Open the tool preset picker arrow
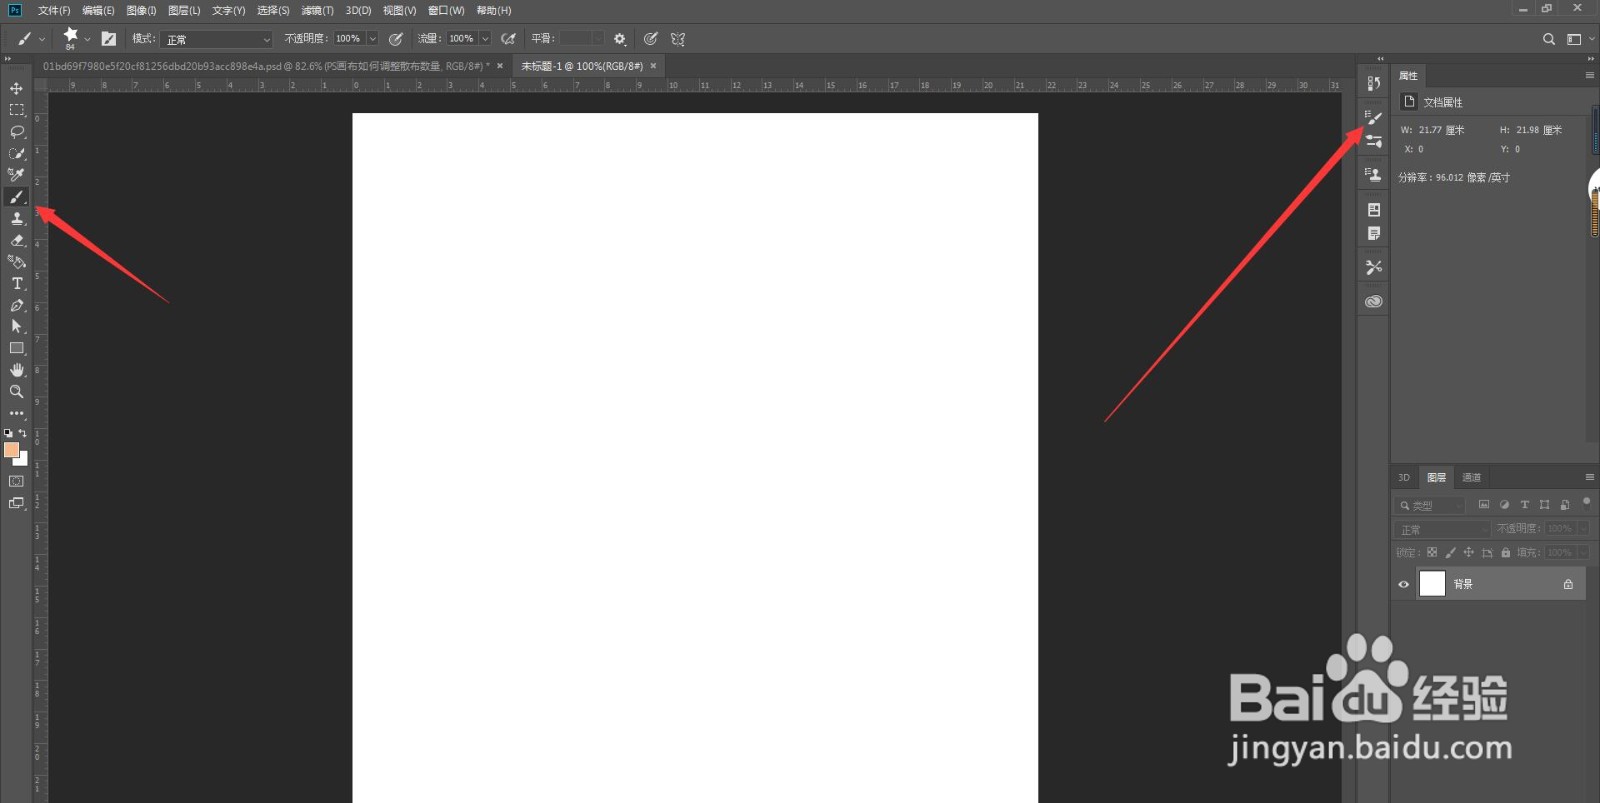This screenshot has width=1600, height=803. tap(42, 39)
